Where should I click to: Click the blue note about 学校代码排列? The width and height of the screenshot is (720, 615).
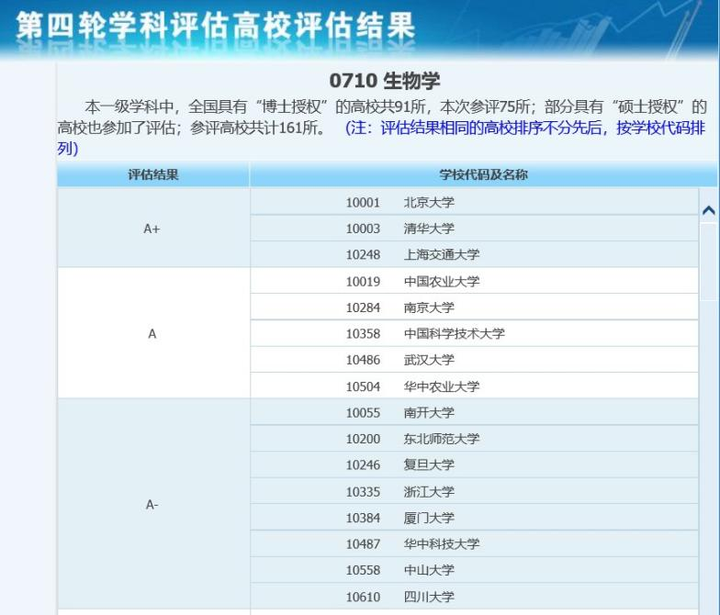(x=381, y=138)
